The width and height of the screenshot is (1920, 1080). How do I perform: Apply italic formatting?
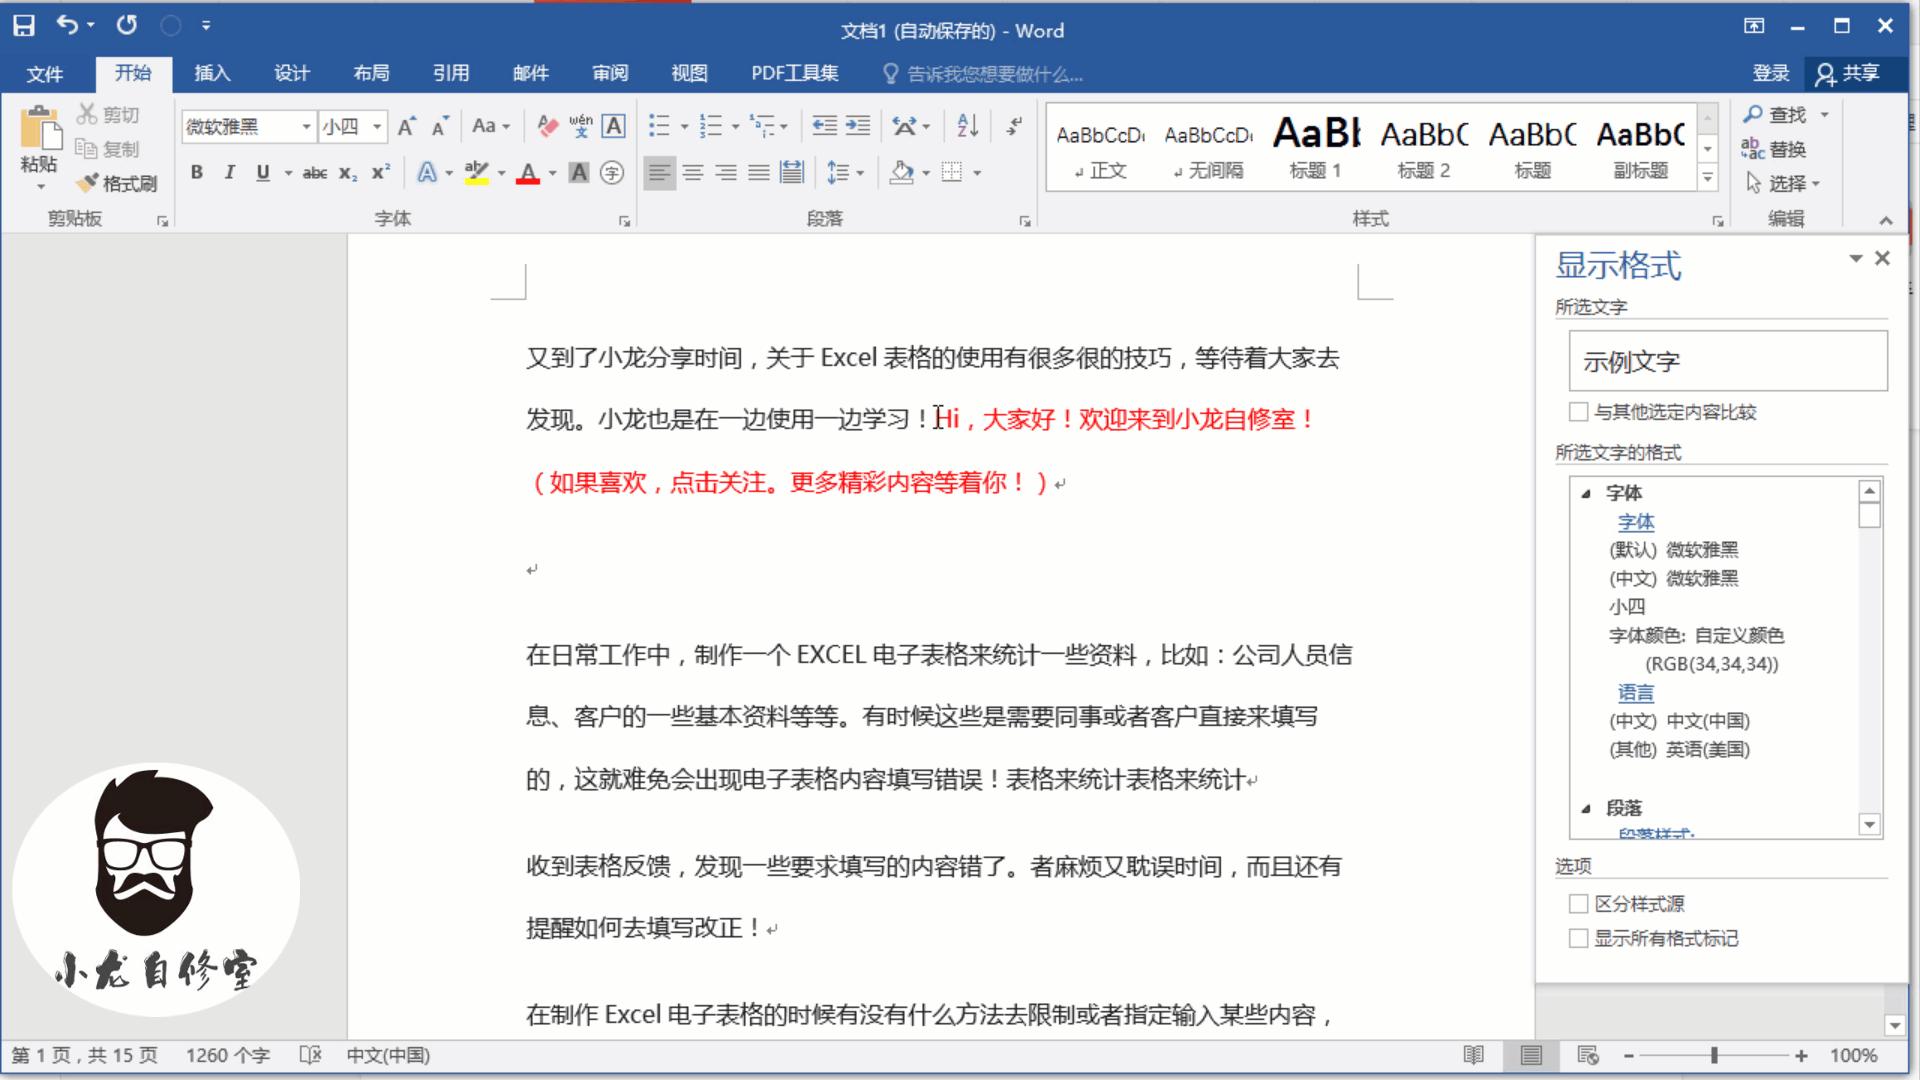coord(229,172)
